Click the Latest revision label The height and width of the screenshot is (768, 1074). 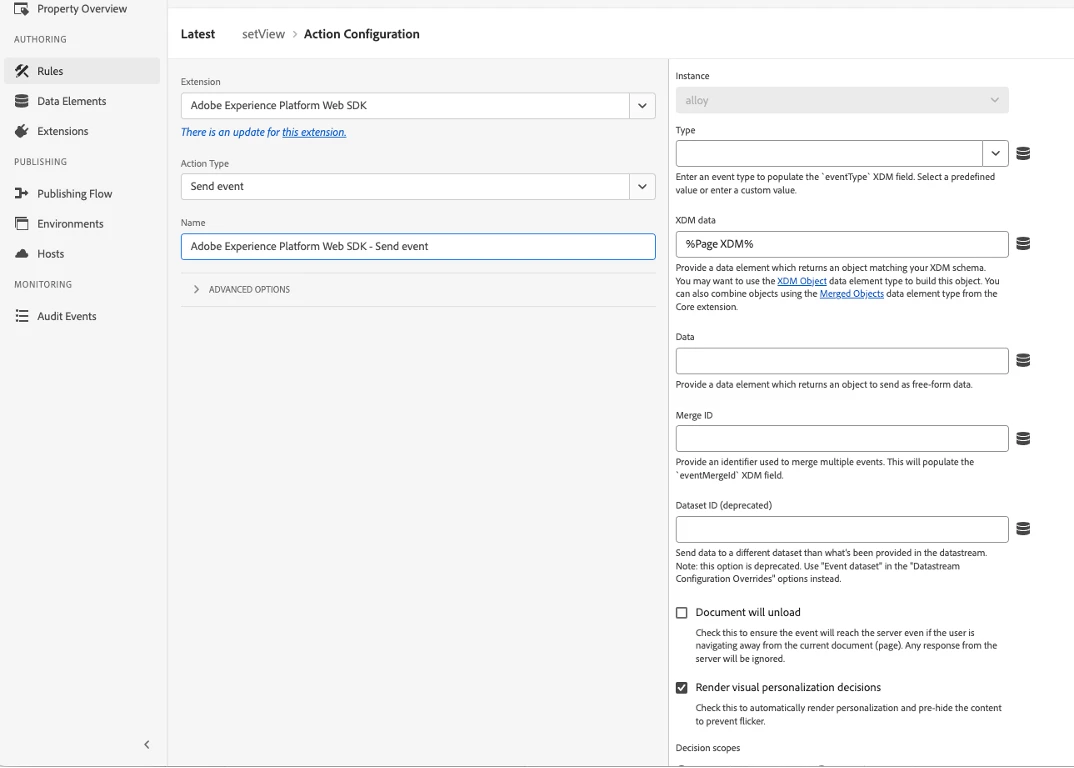198,34
